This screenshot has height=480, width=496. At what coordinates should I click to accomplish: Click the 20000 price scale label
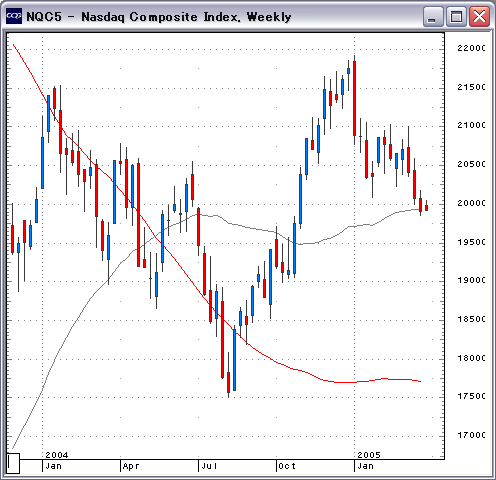tap(471, 203)
